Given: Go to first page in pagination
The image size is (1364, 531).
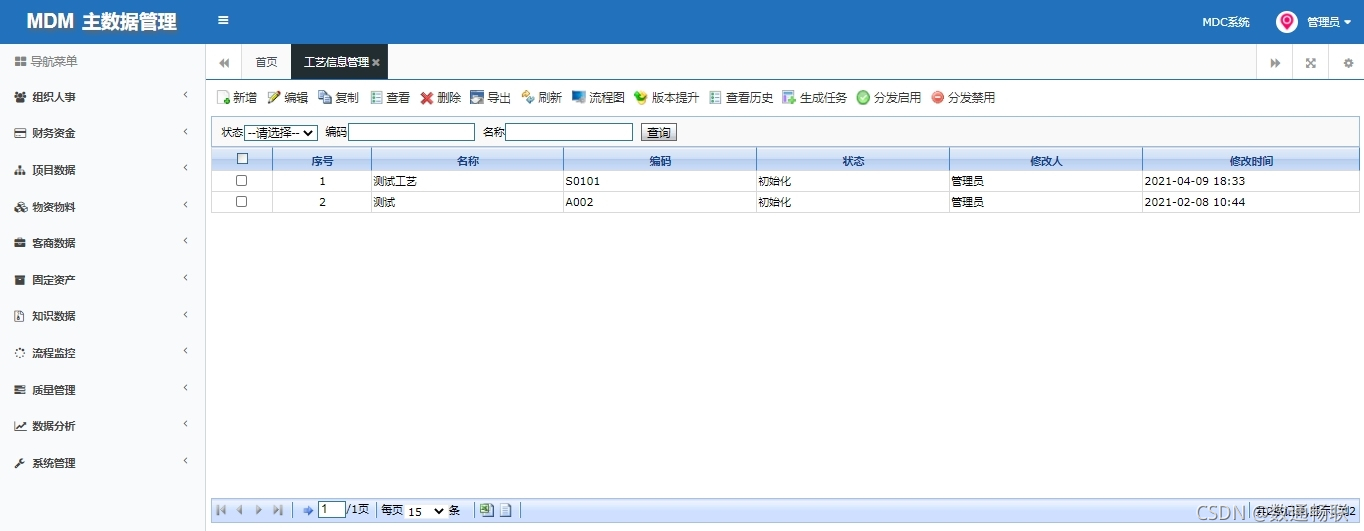Looking at the screenshot, I should [x=221, y=510].
